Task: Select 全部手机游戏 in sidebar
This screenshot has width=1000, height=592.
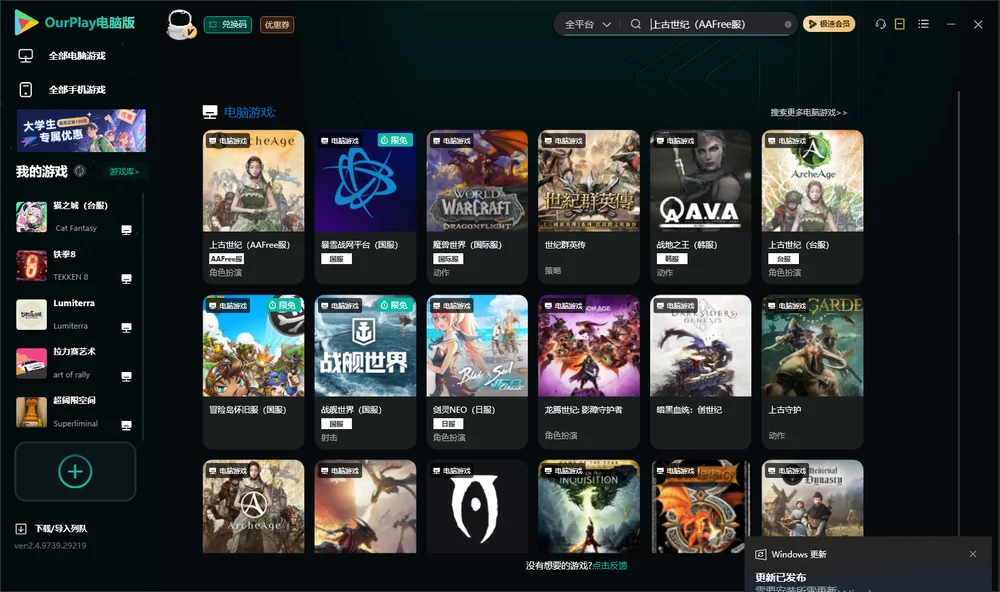Action: tap(77, 89)
